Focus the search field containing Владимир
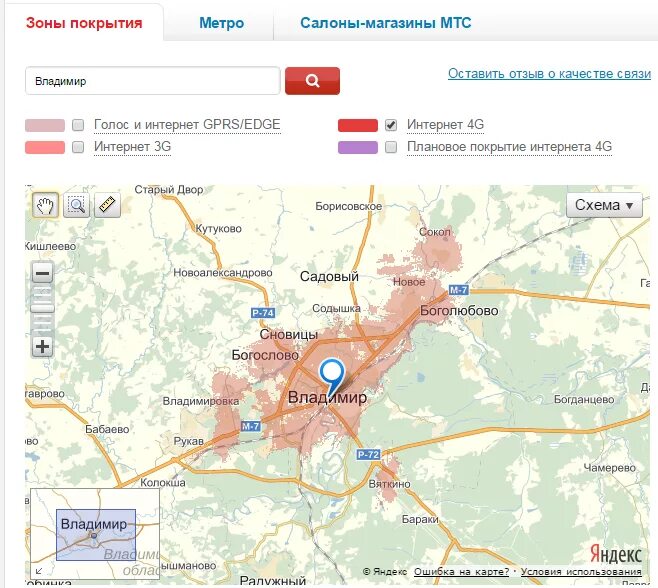Image resolution: width=658 pixels, height=588 pixels. click(x=153, y=81)
